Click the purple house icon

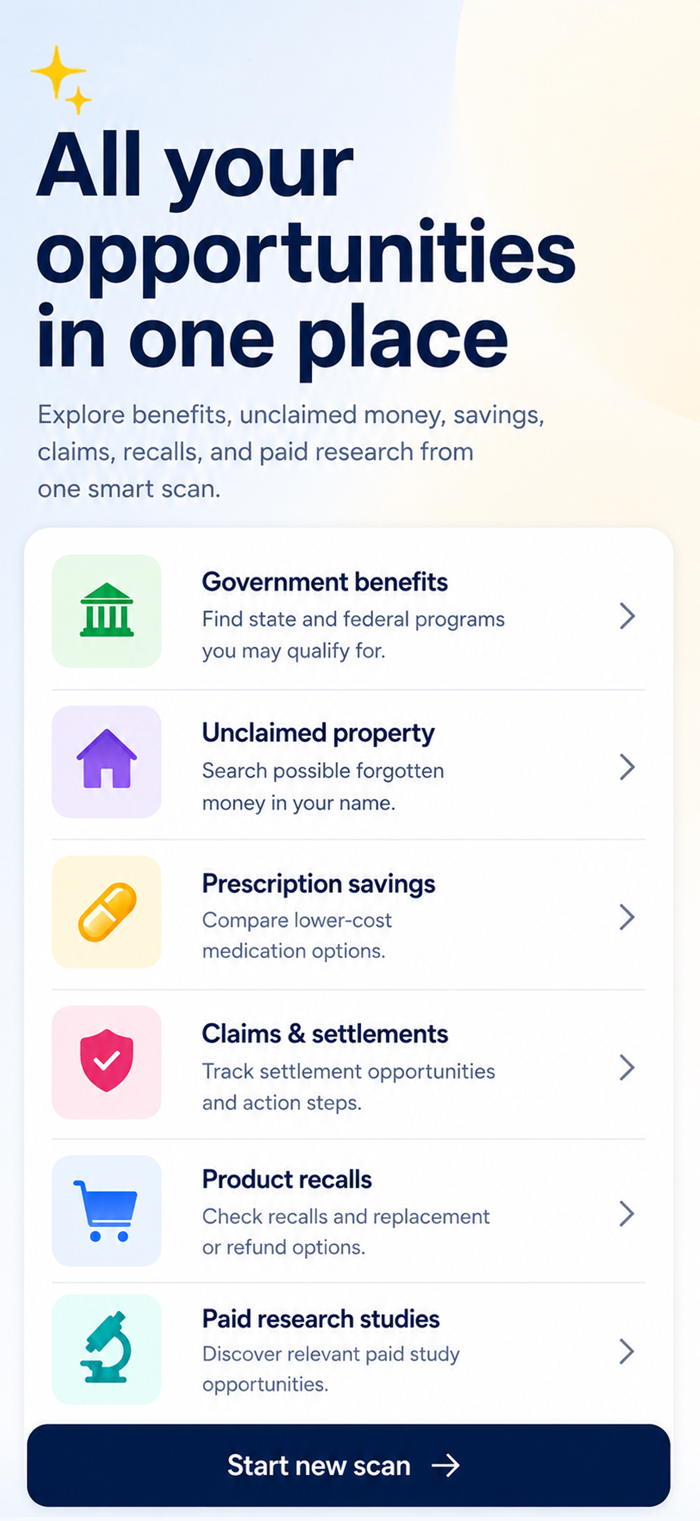106,759
